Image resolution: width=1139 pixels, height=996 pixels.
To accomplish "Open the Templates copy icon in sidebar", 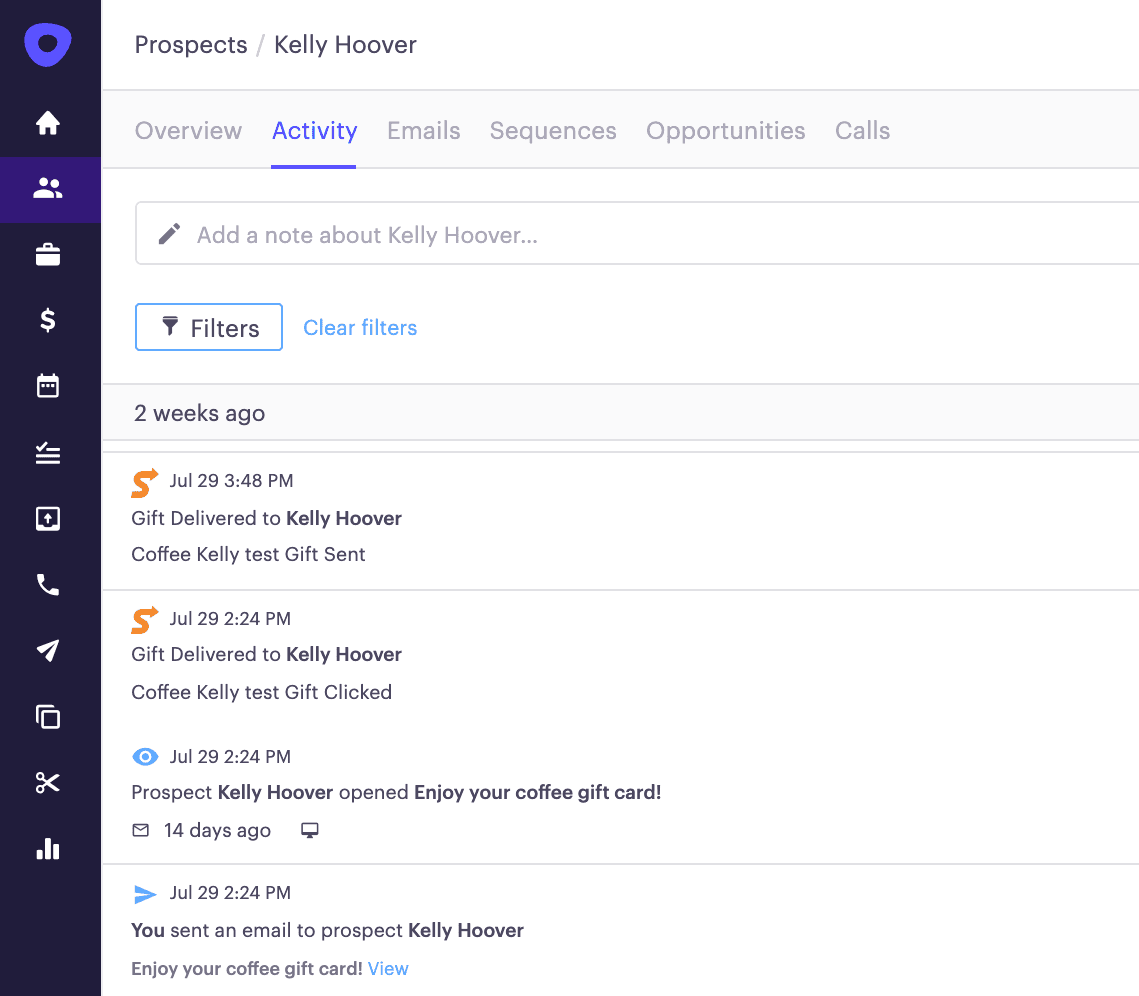I will coord(48,717).
